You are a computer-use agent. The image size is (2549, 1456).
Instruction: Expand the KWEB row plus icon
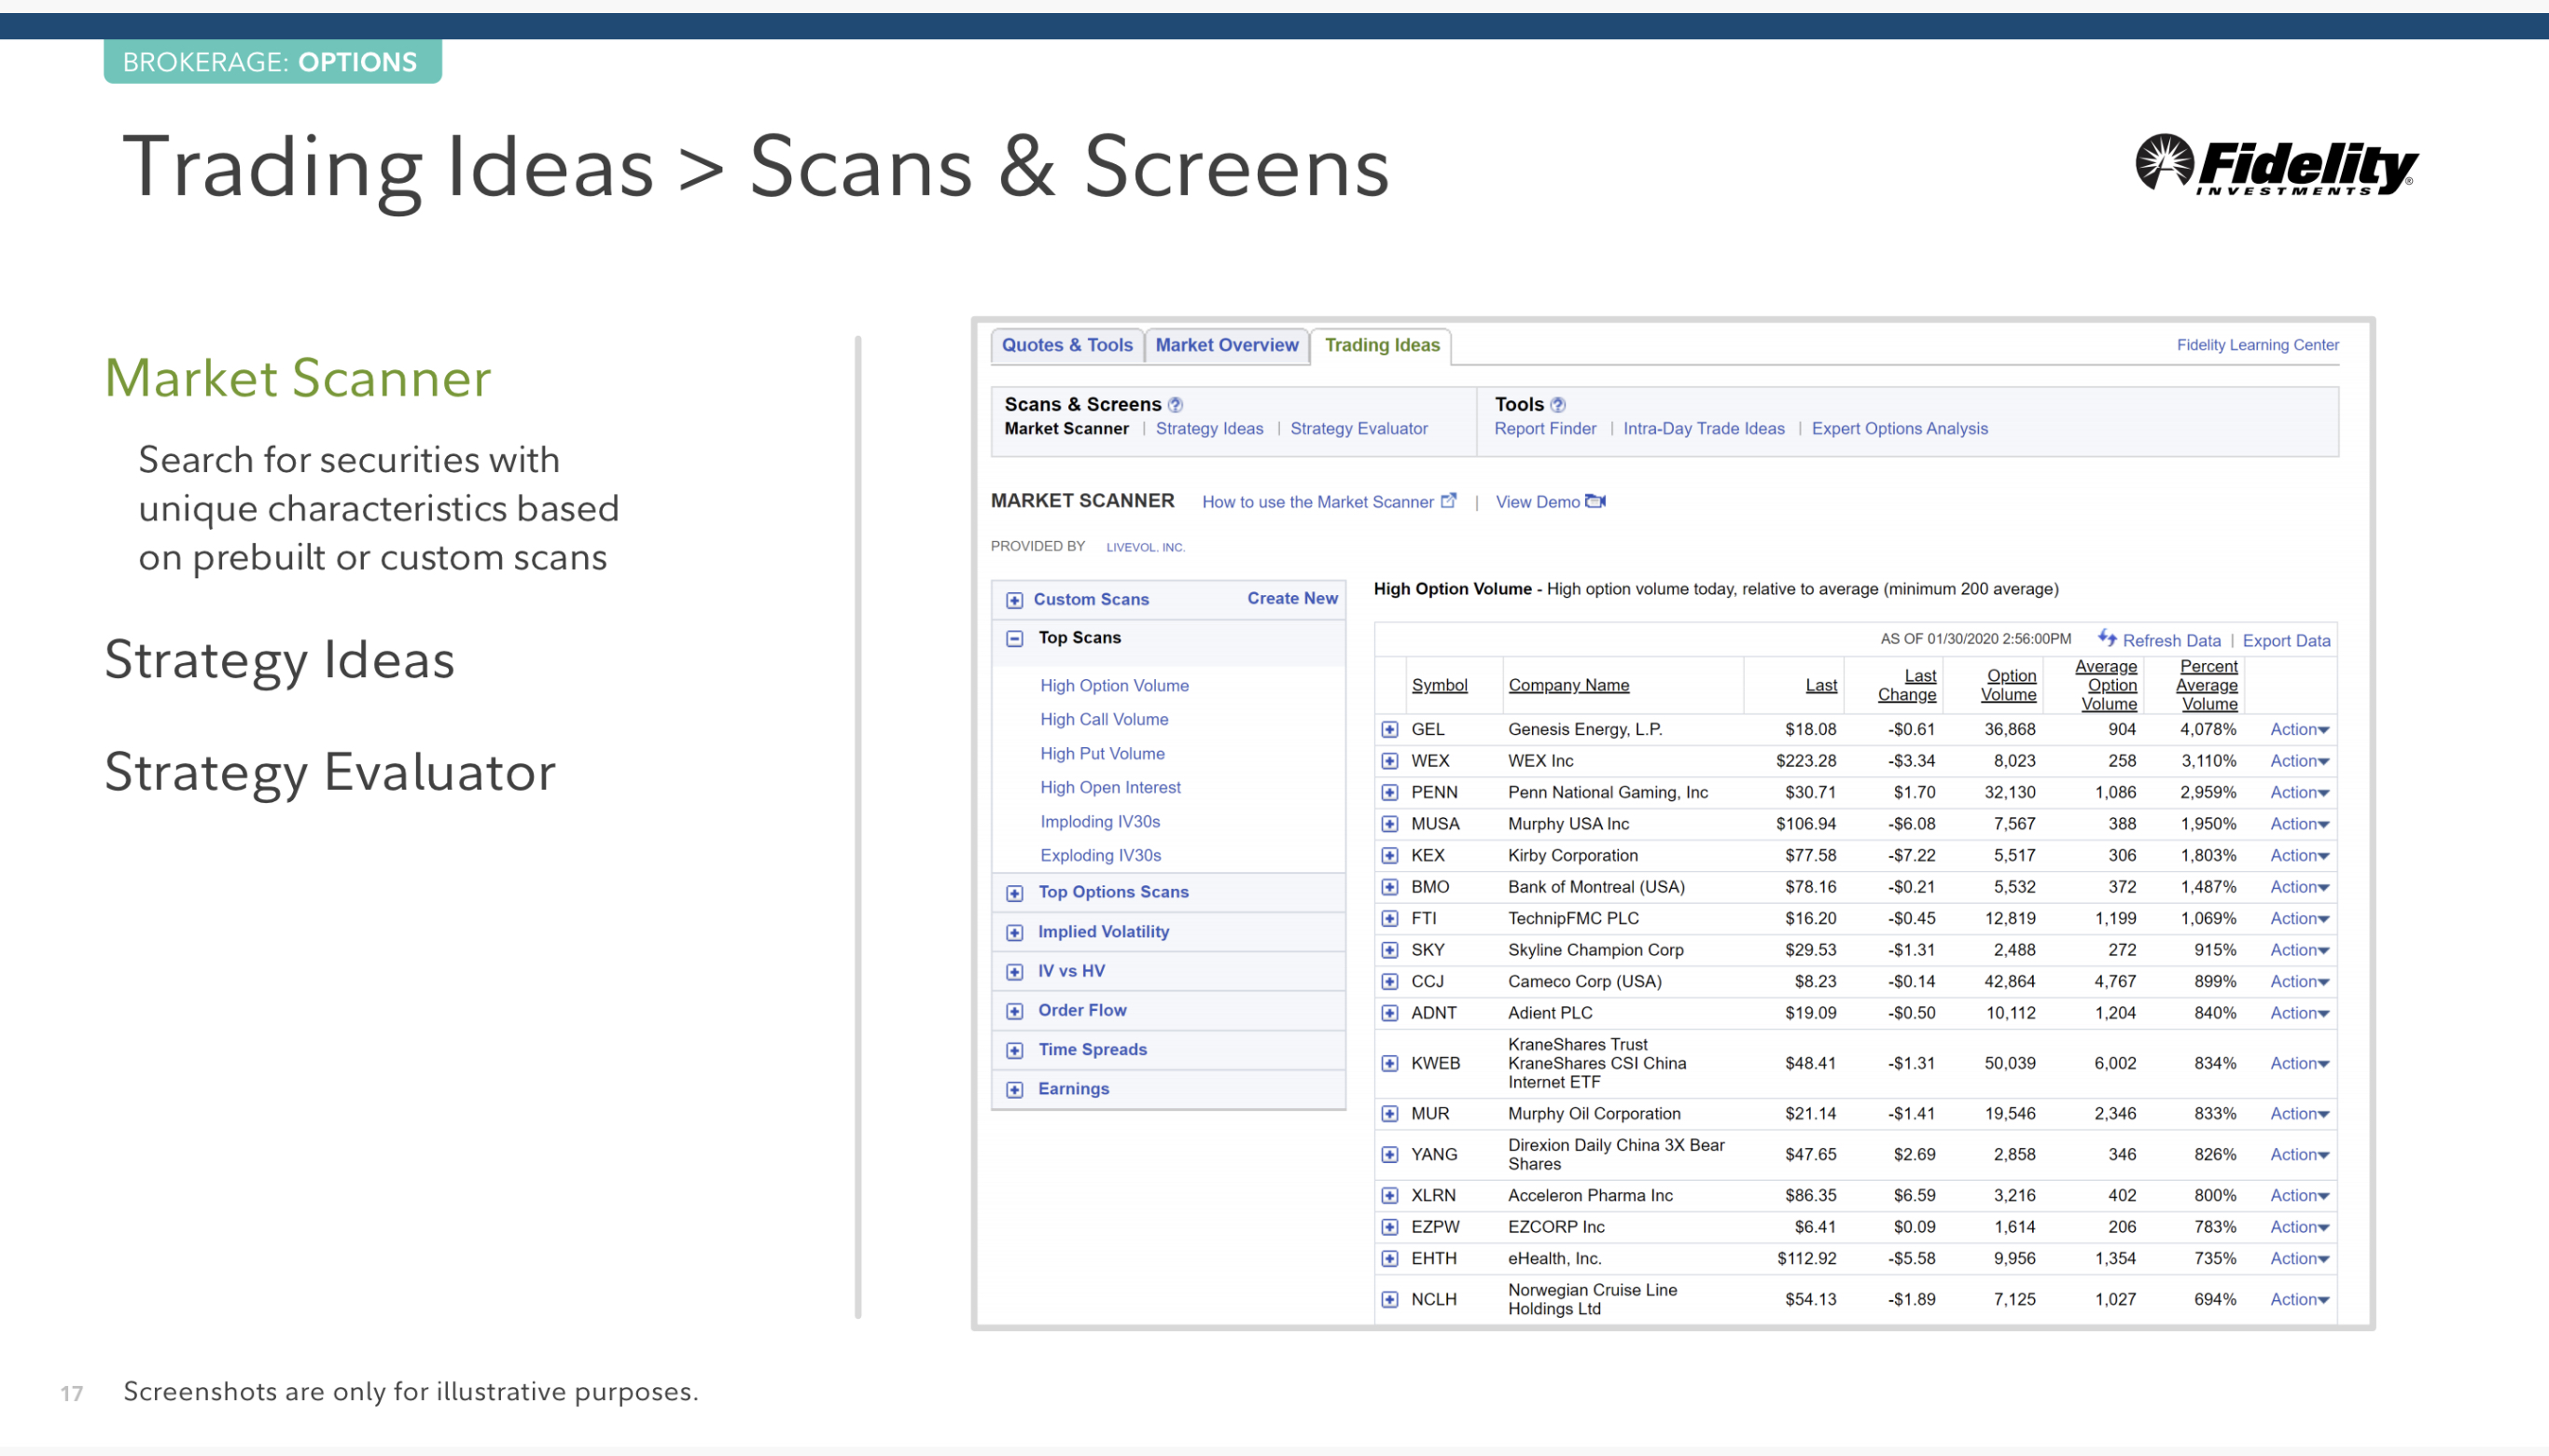click(1389, 1064)
